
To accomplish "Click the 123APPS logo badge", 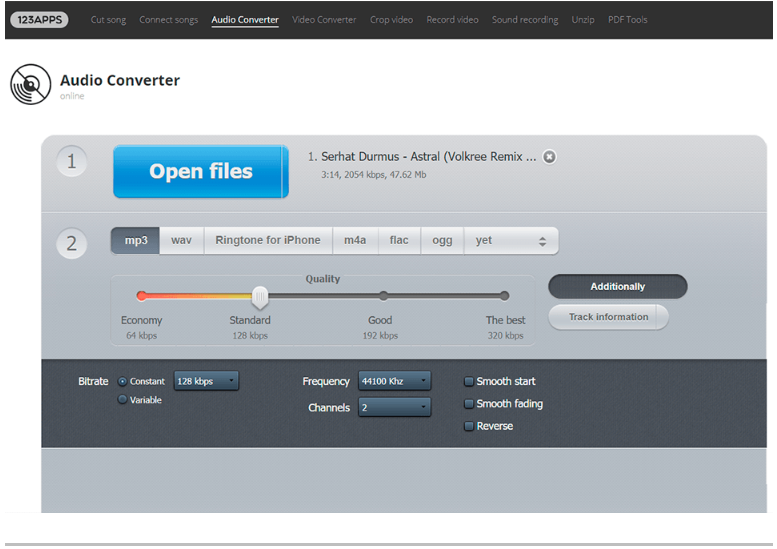I will (x=39, y=20).
